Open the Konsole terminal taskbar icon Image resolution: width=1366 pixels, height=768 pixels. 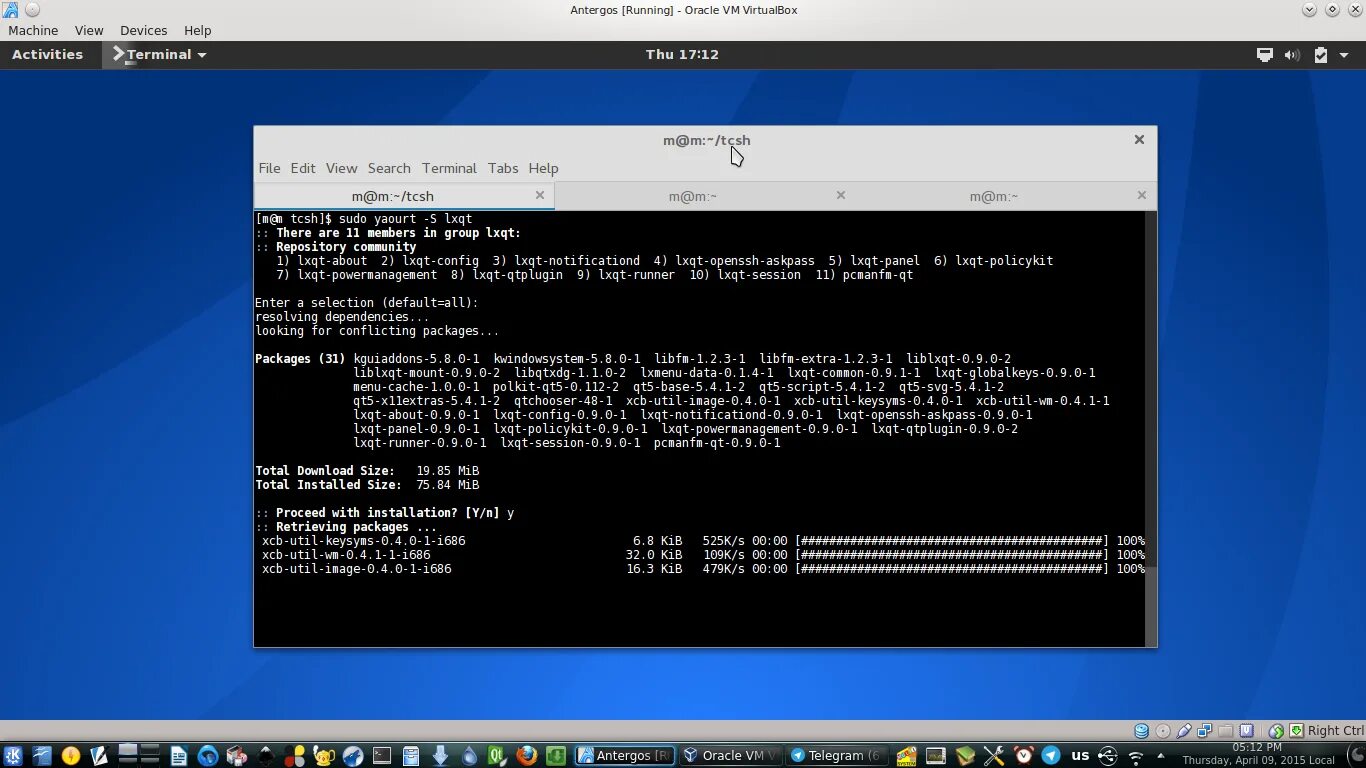click(x=382, y=756)
